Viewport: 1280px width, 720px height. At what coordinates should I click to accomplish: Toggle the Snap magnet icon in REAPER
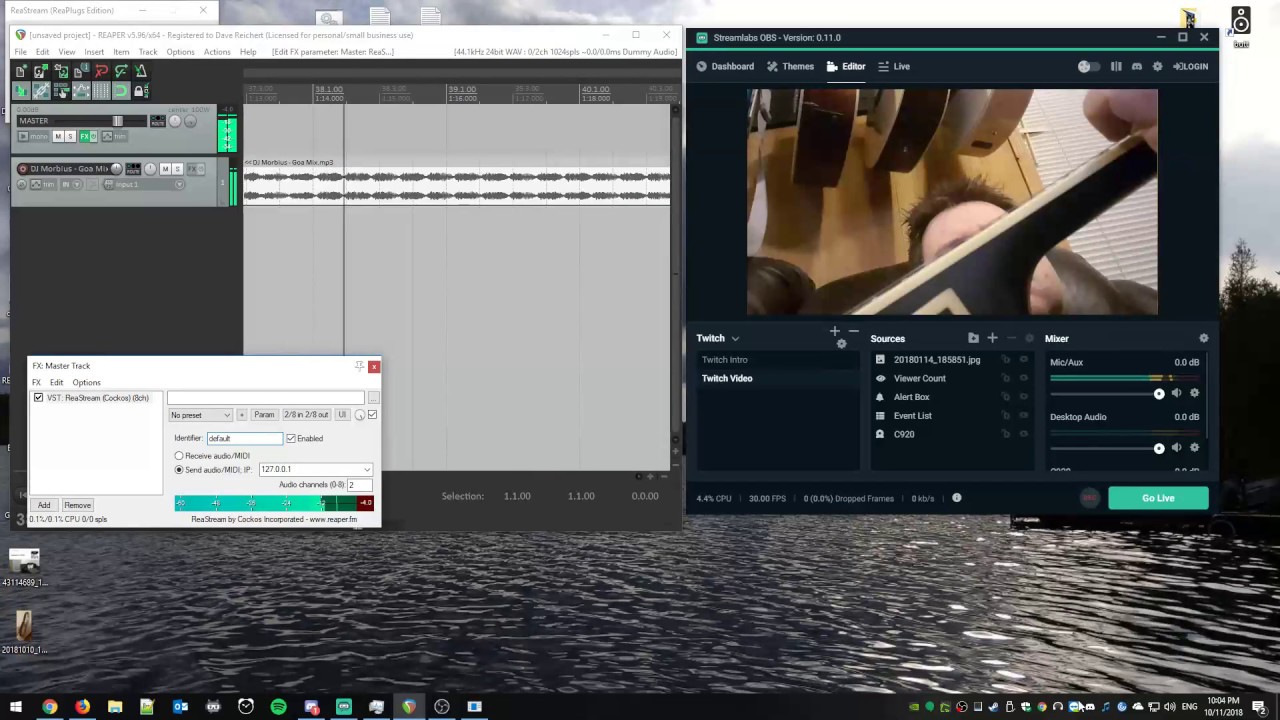click(x=121, y=91)
